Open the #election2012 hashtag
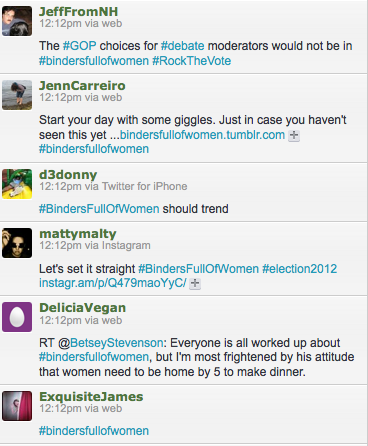The height and width of the screenshot is (446, 368). (x=300, y=269)
